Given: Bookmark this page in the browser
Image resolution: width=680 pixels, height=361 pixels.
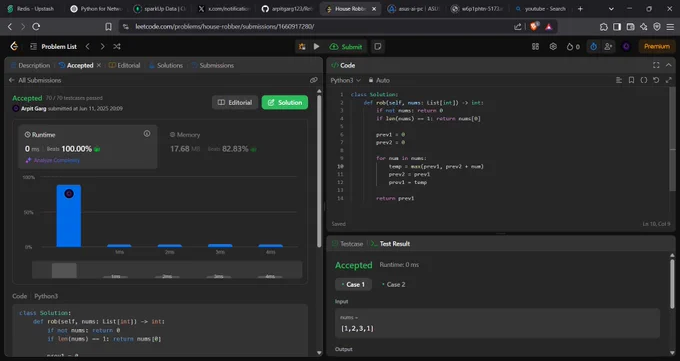Looking at the screenshot, I should pyautogui.click(x=108, y=26).
